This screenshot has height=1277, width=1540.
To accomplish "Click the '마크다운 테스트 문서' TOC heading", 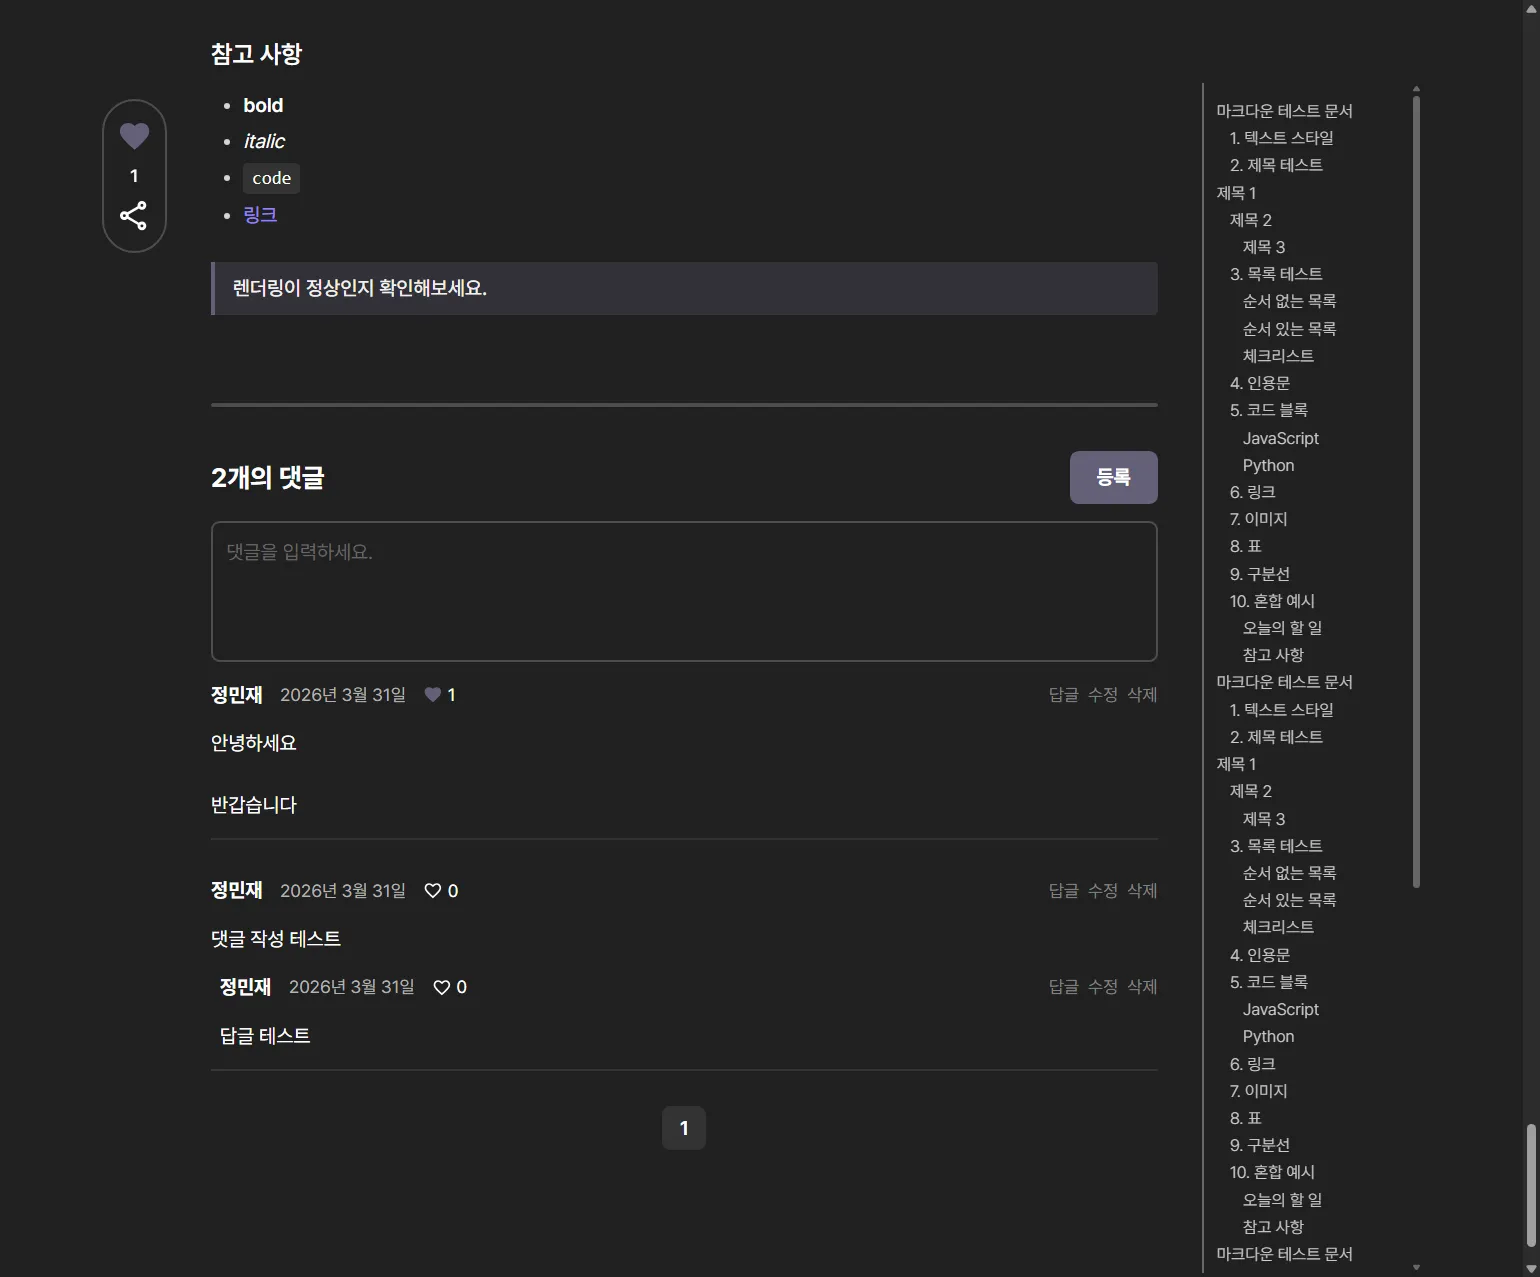I will 1284,110.
